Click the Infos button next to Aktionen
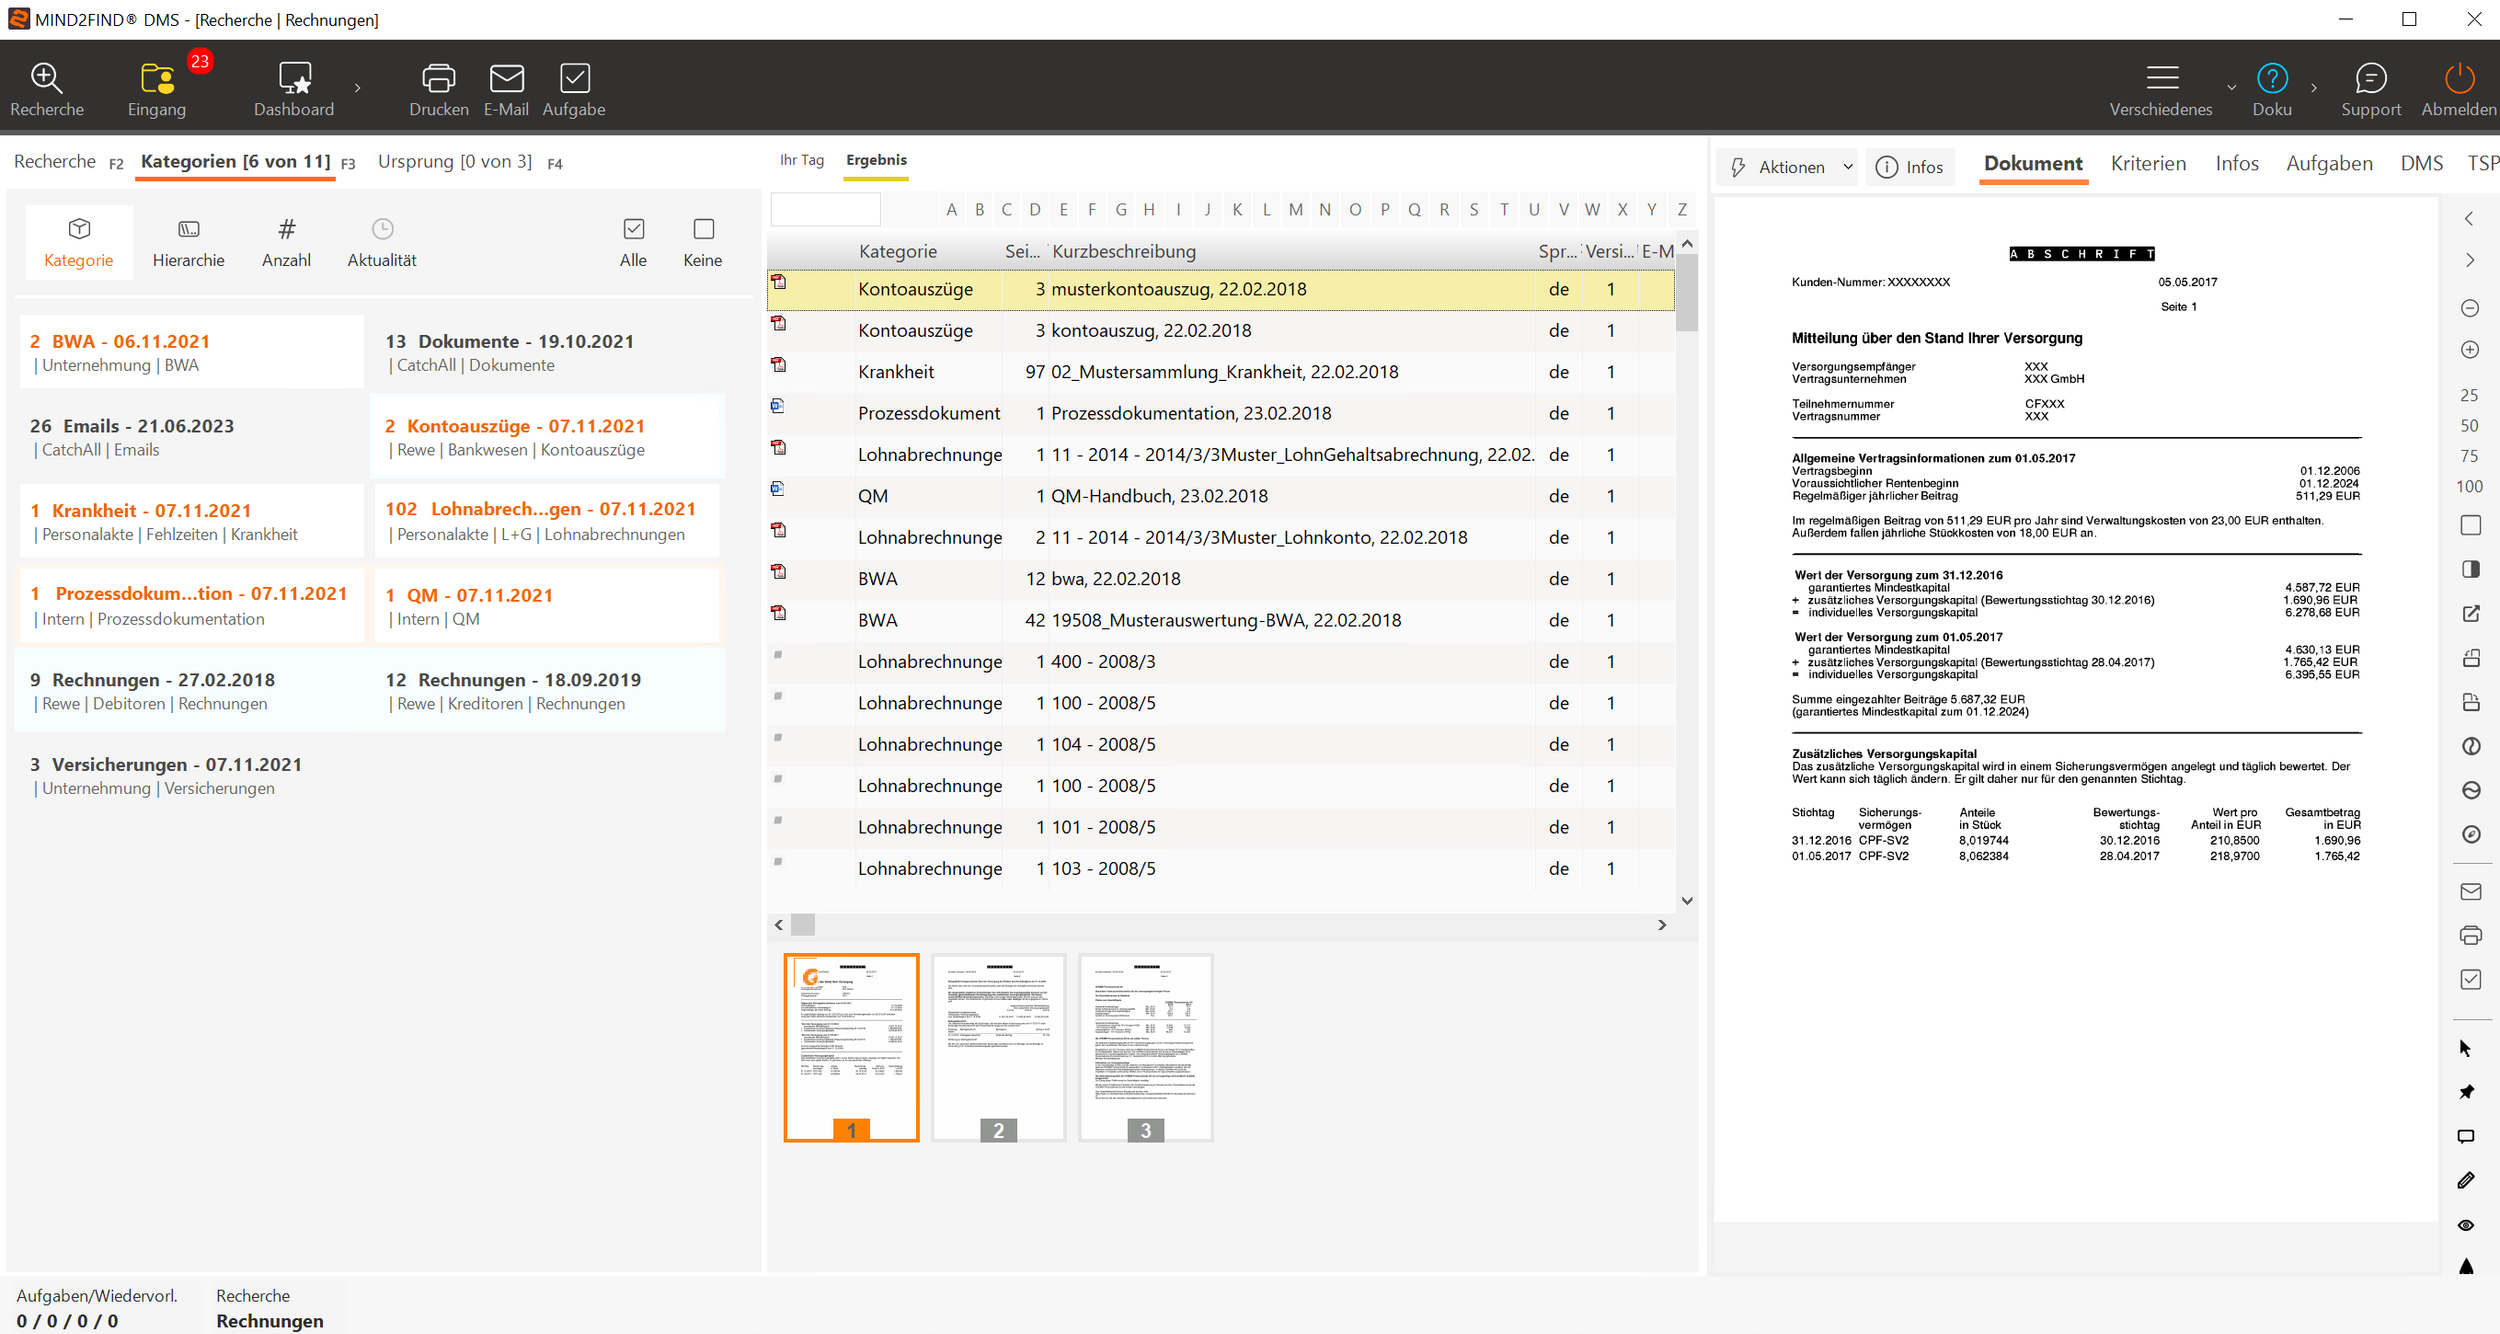 click(x=1909, y=167)
